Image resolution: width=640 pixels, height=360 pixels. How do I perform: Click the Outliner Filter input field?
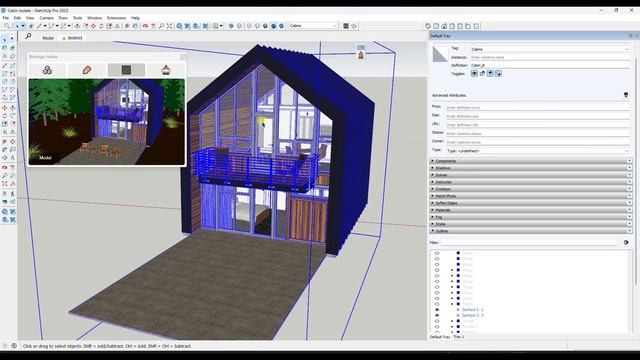[529, 242]
